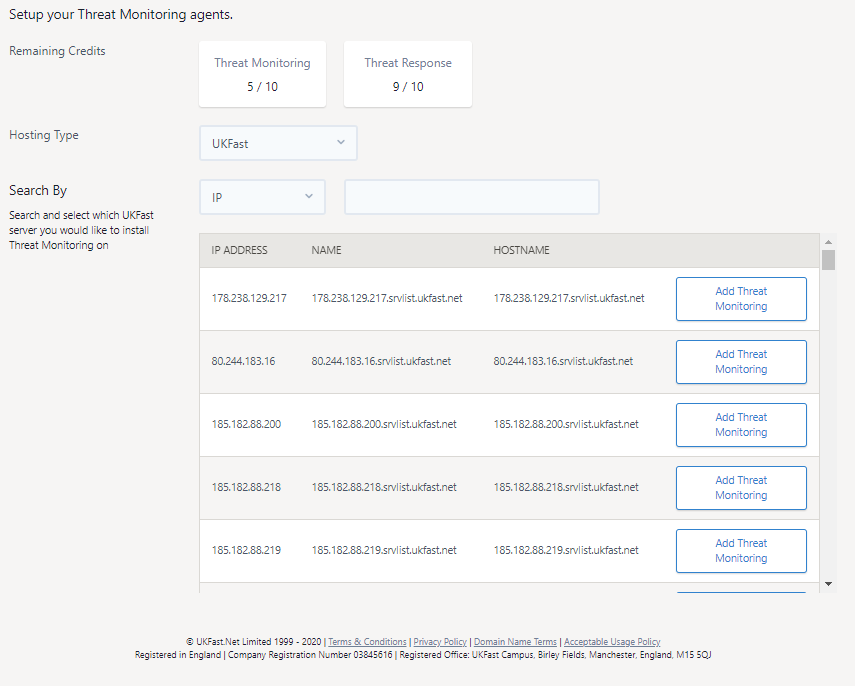855x686 pixels.
Task: Add Threat Monitoring for 185.182.88.200
Action: [741, 425]
